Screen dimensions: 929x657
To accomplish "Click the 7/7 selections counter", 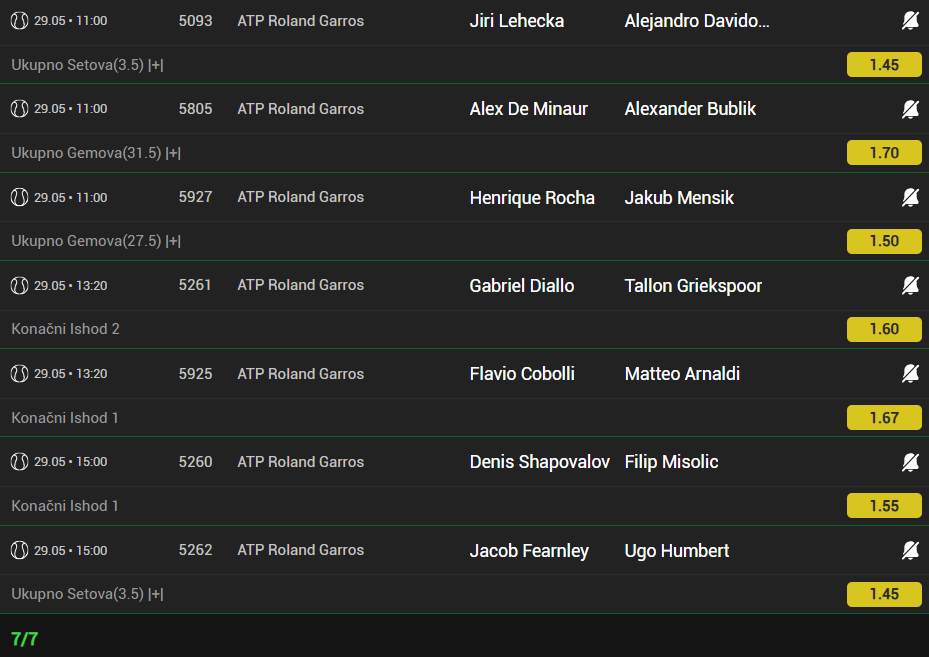I will [24, 639].
